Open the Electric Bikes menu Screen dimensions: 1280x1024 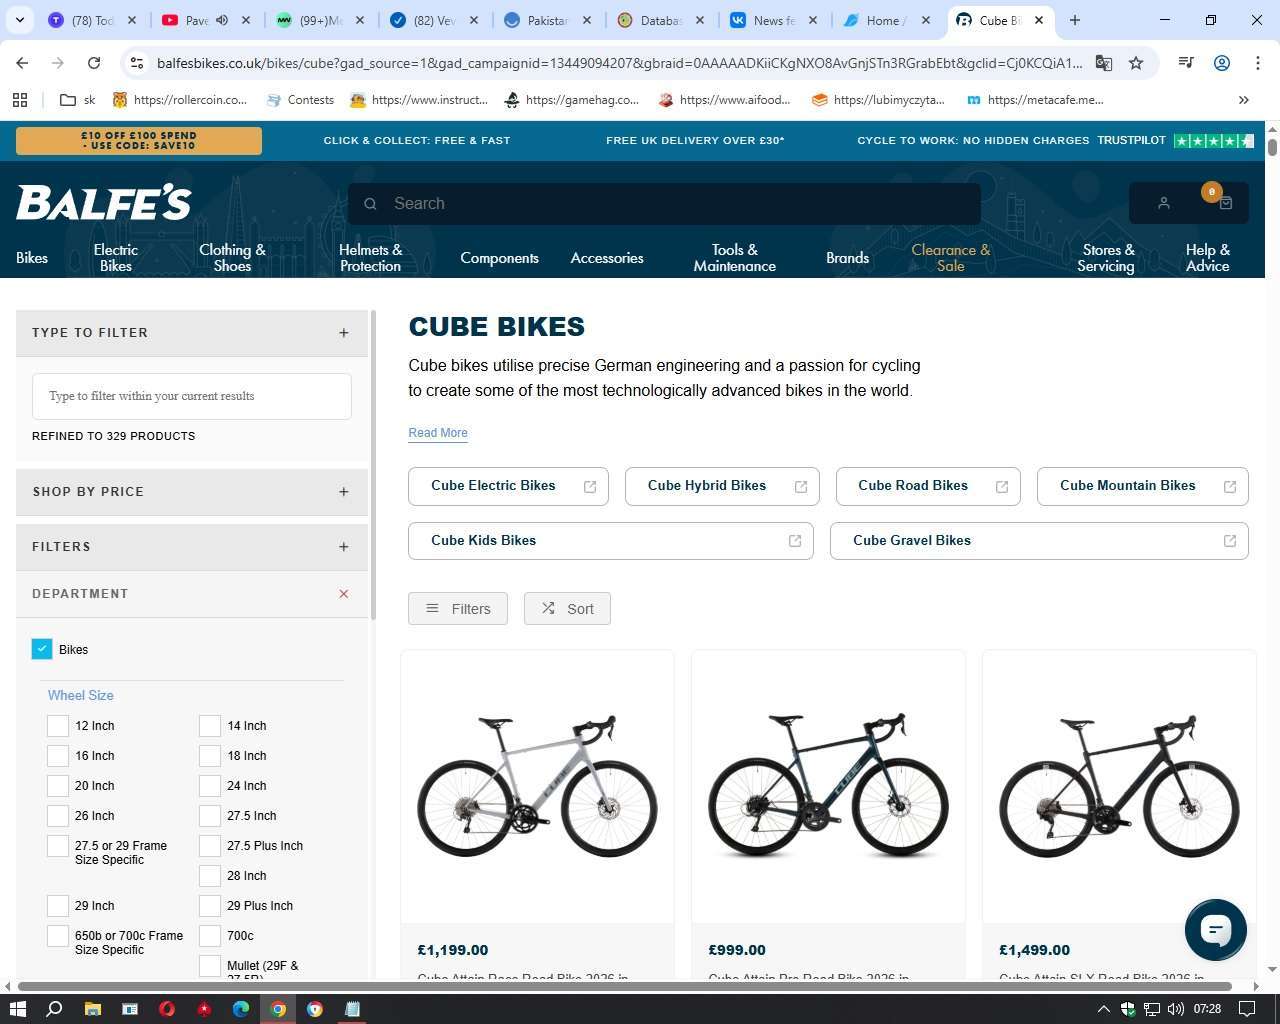116,258
